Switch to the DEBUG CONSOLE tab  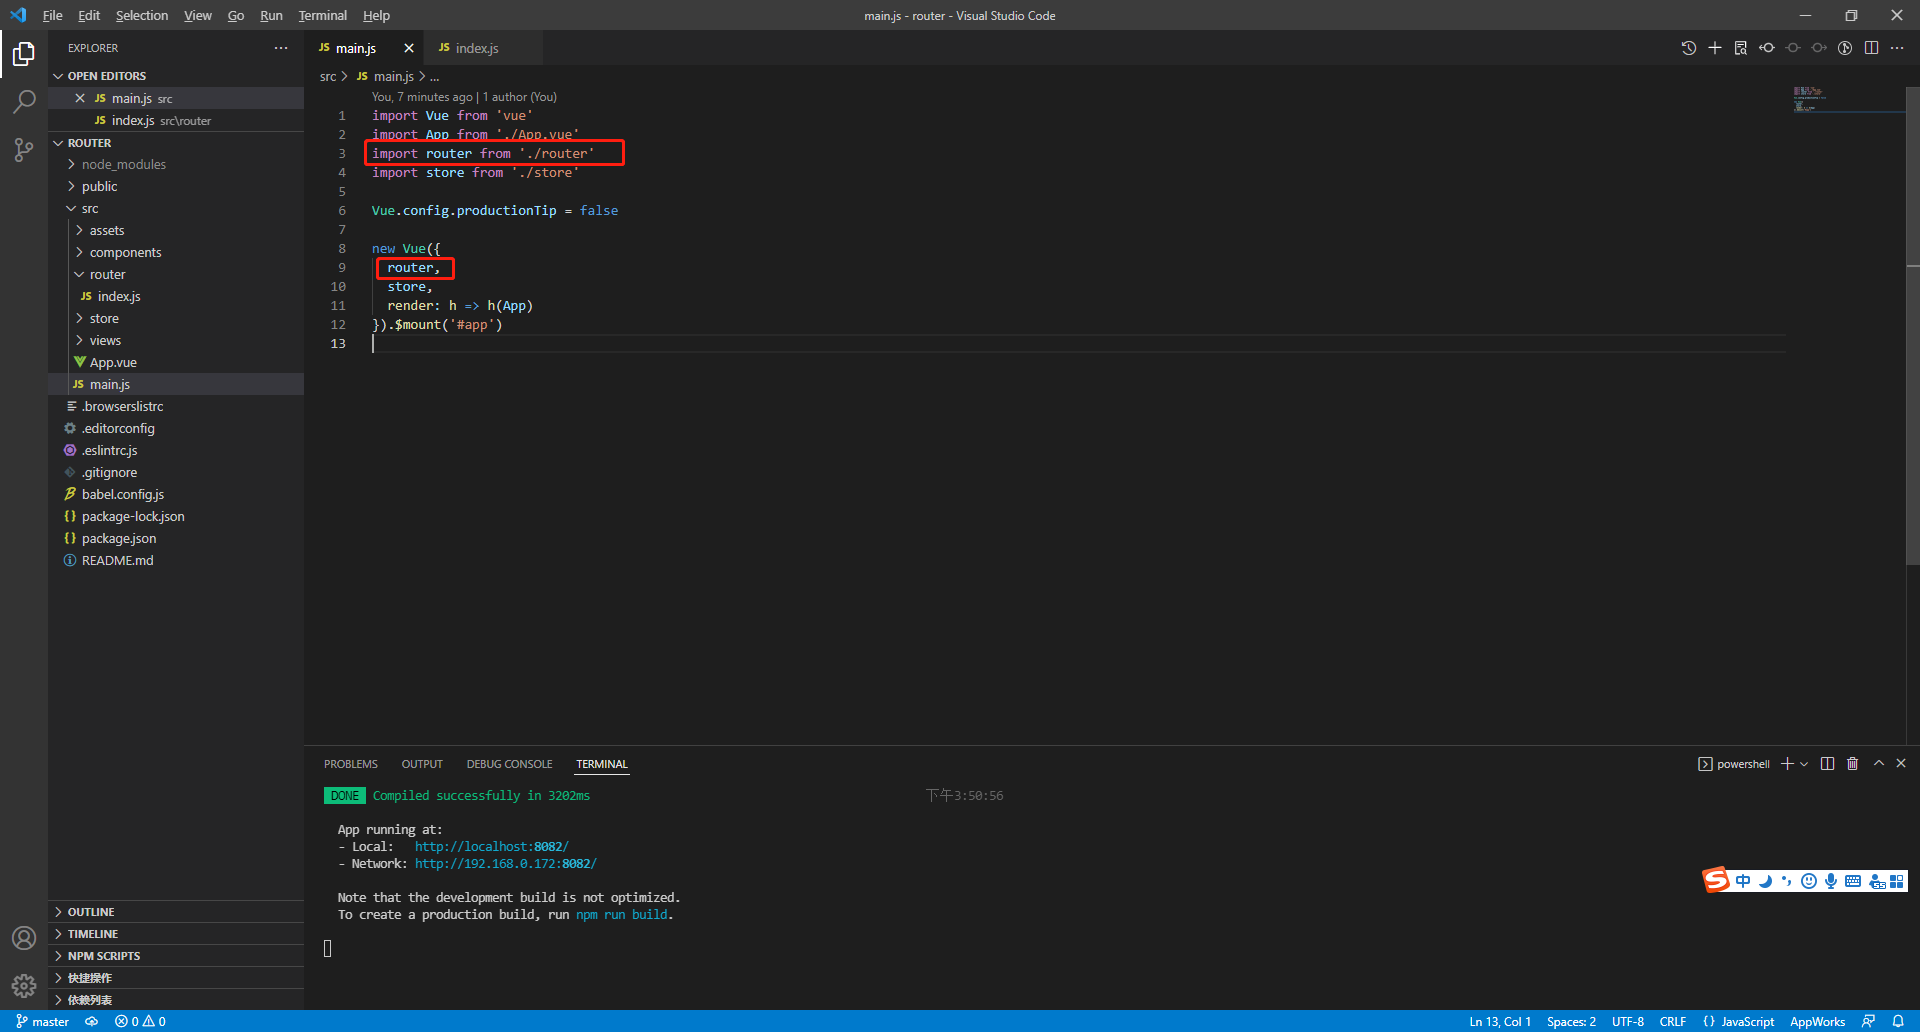coord(509,764)
